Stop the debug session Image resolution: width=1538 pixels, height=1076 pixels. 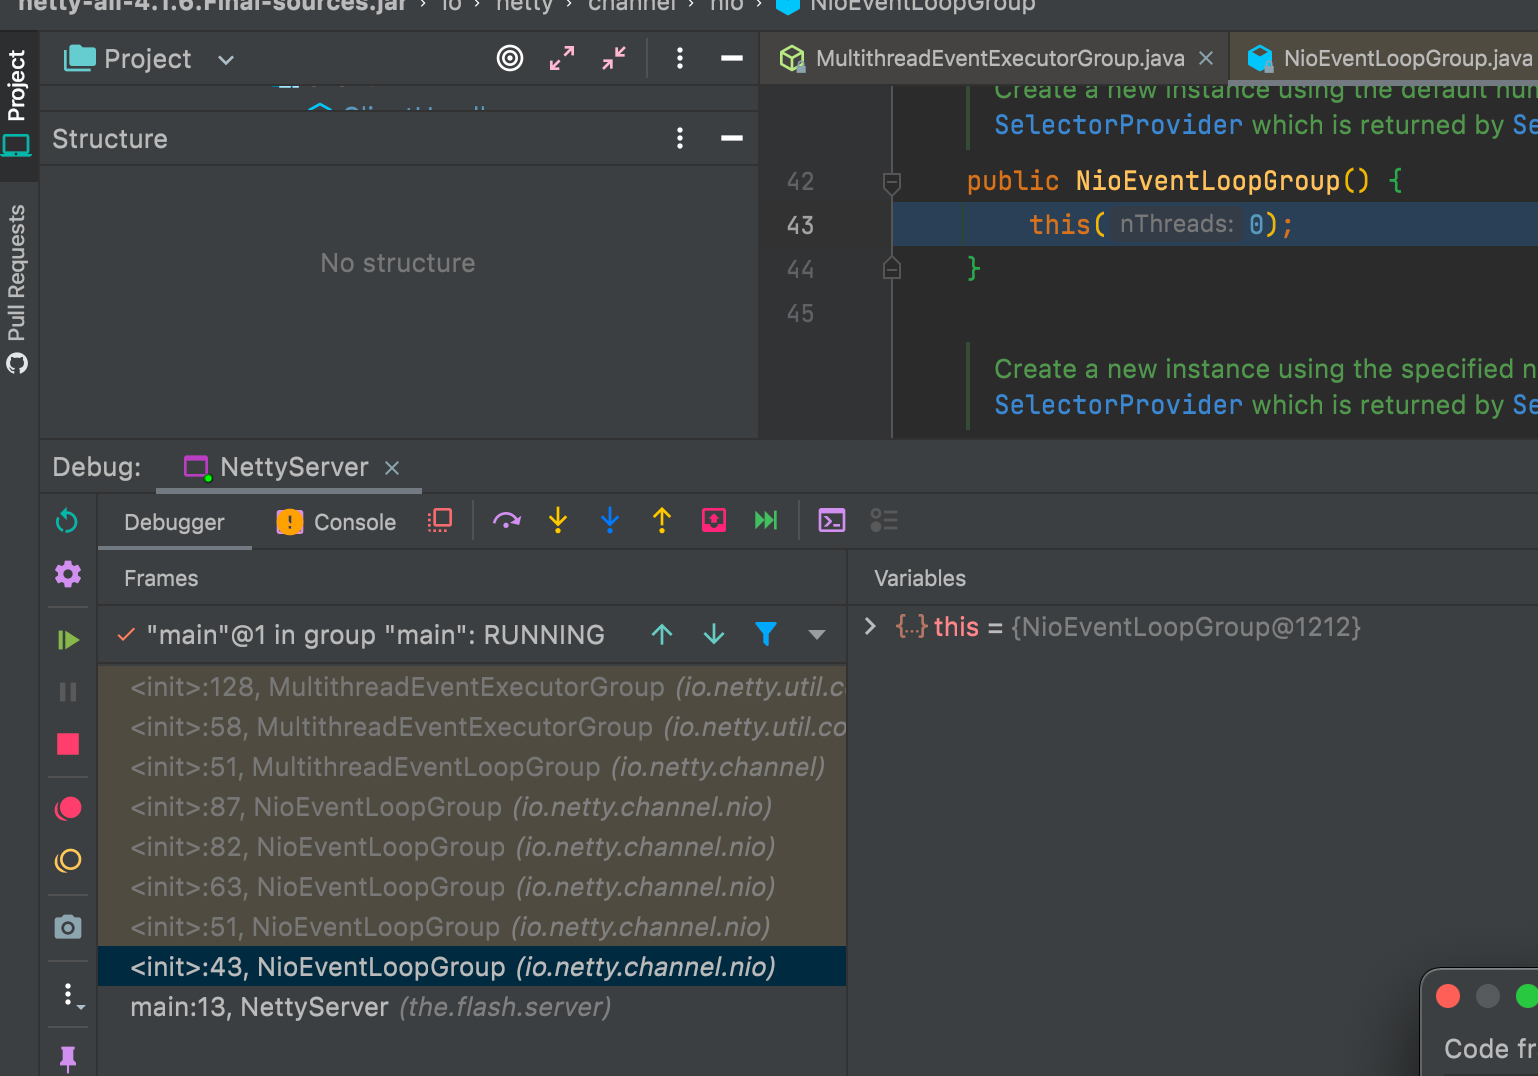tap(68, 744)
